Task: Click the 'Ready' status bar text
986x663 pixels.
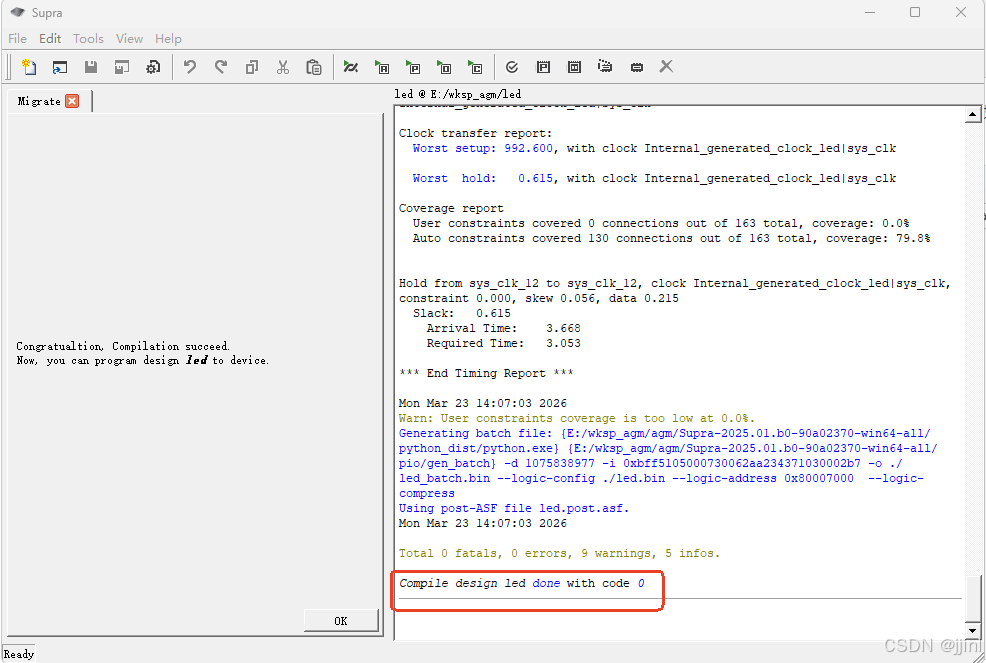Action: click(19, 654)
